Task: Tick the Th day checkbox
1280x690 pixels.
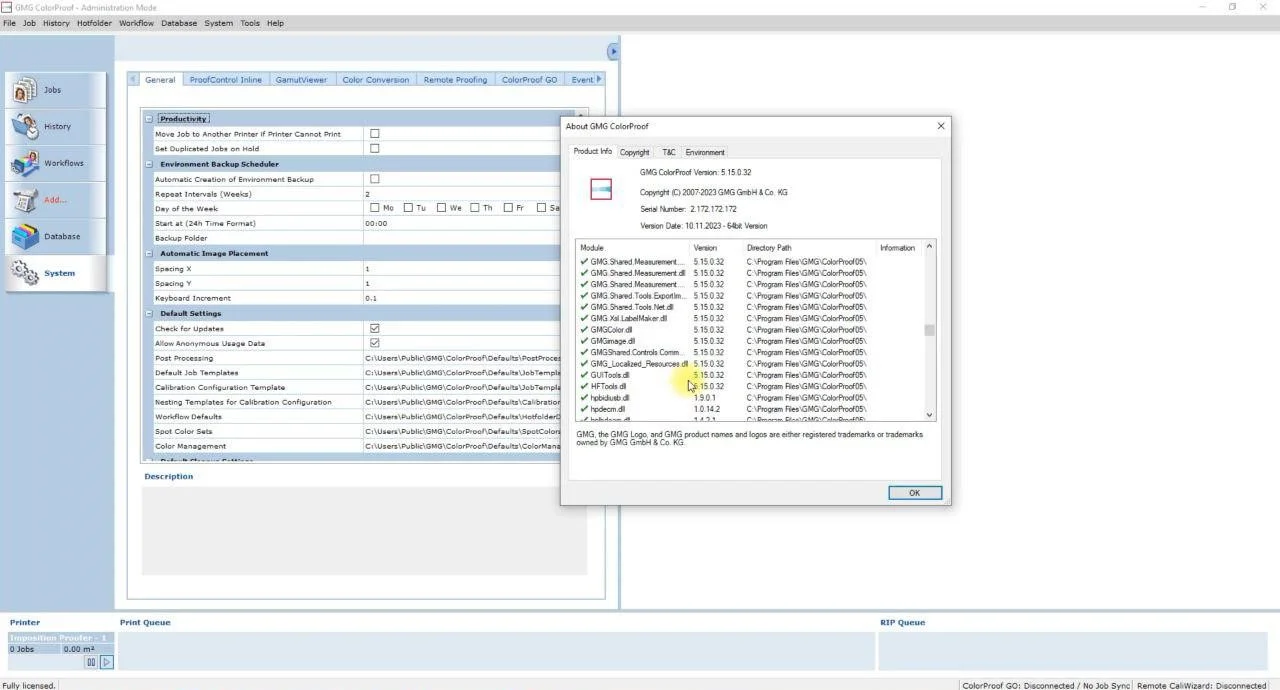Action: [475, 208]
